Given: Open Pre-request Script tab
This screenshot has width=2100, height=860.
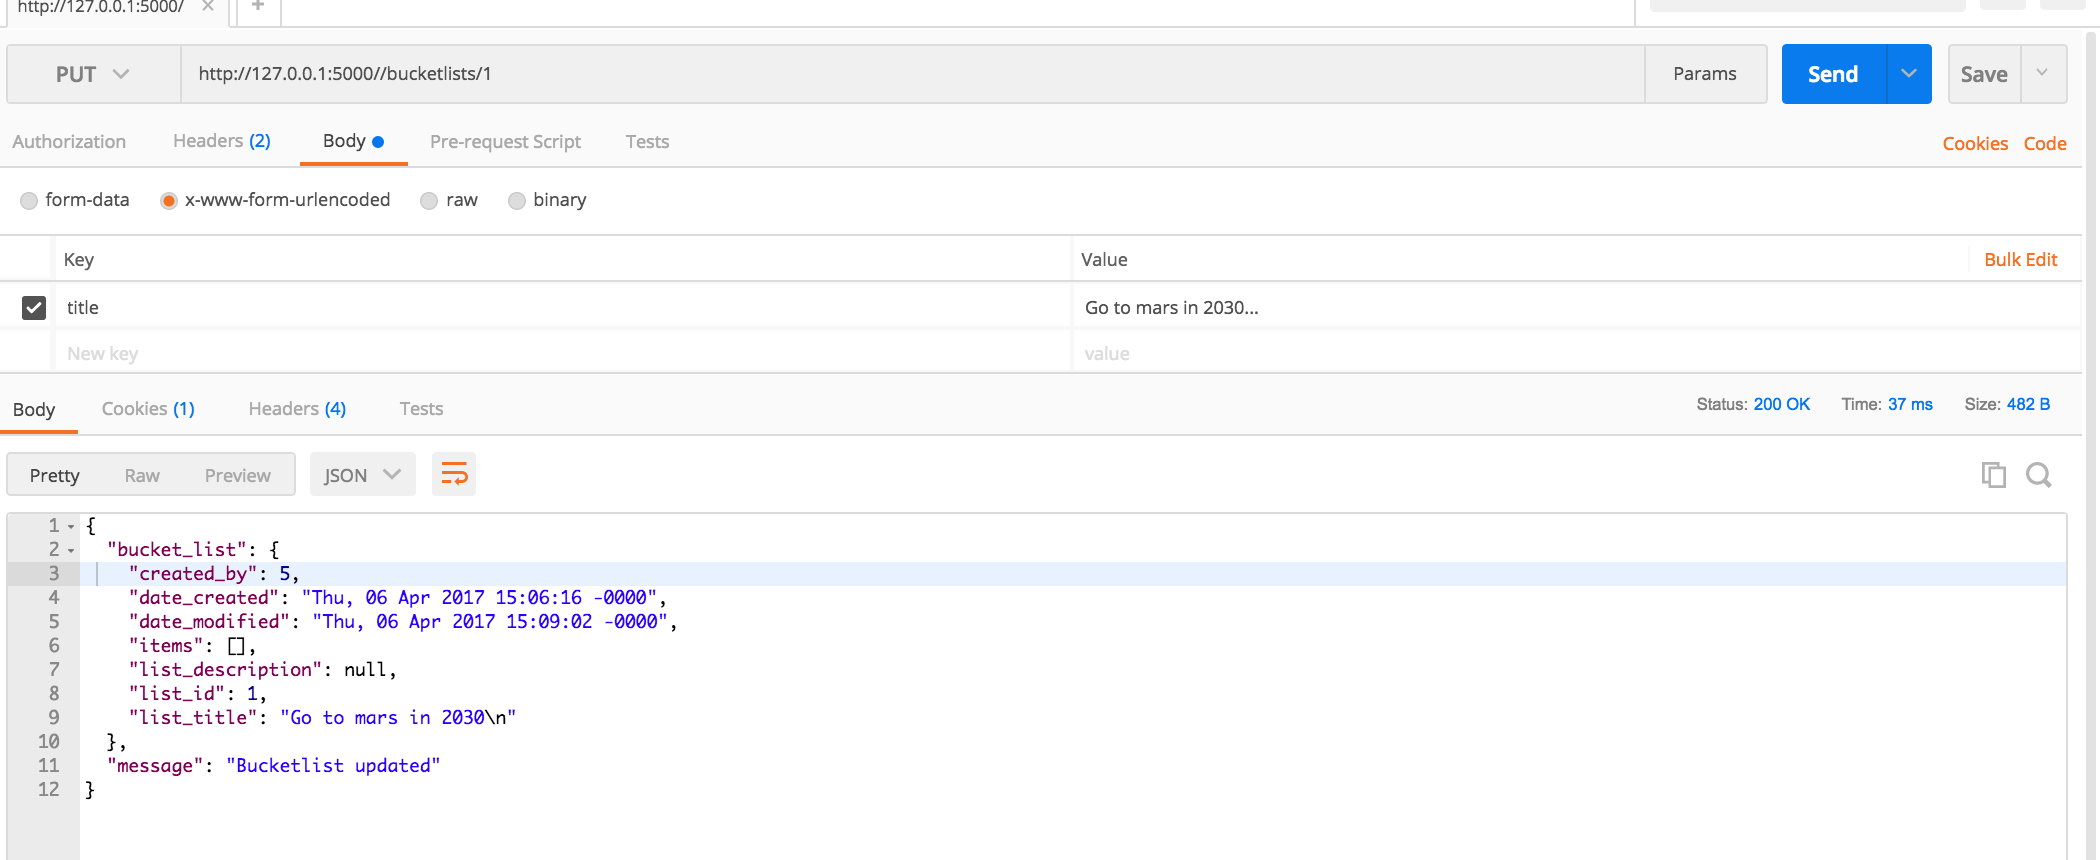Looking at the screenshot, I should click(x=505, y=142).
